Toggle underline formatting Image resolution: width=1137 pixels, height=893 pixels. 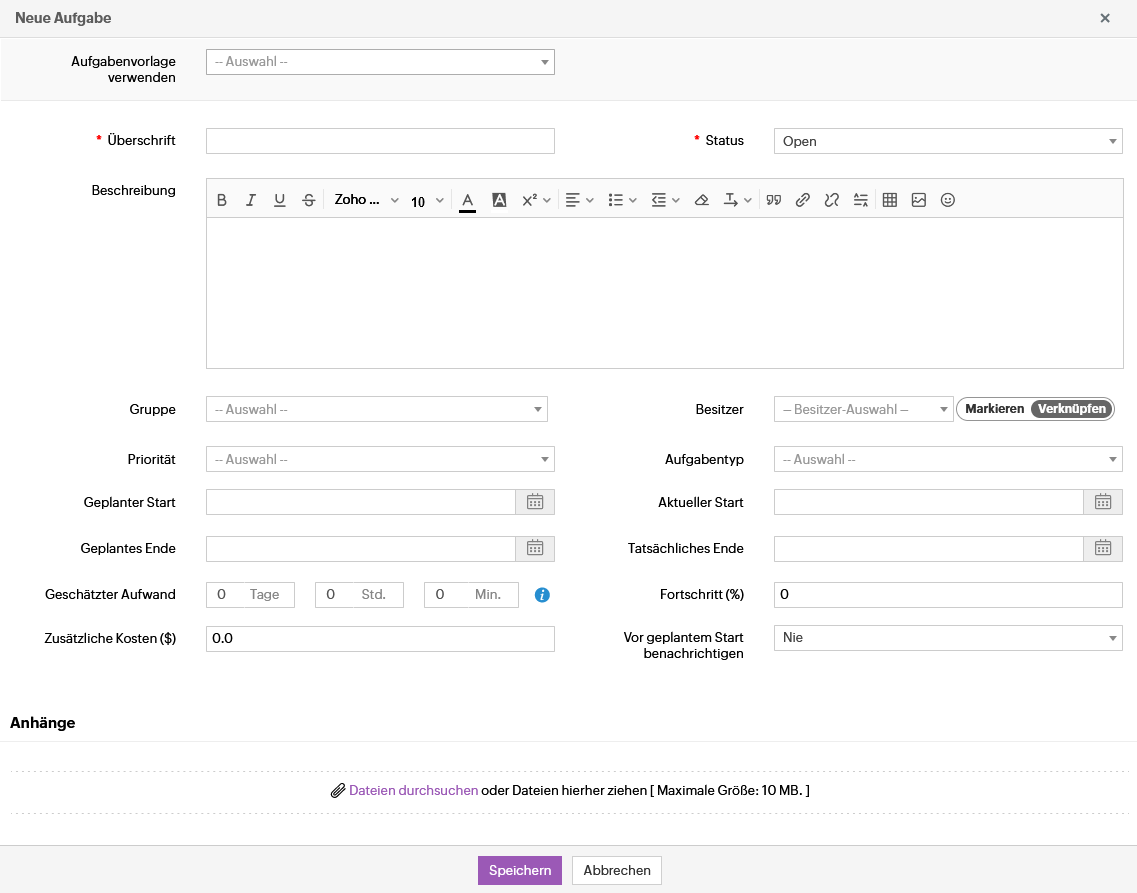coord(279,200)
